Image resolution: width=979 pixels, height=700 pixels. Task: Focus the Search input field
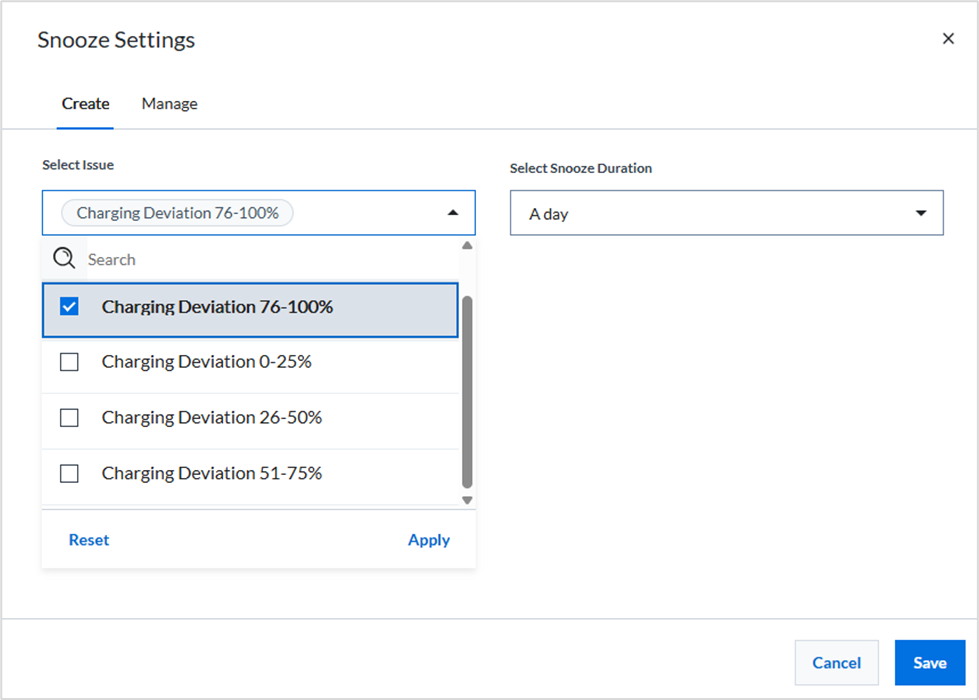pyautogui.click(x=272, y=259)
